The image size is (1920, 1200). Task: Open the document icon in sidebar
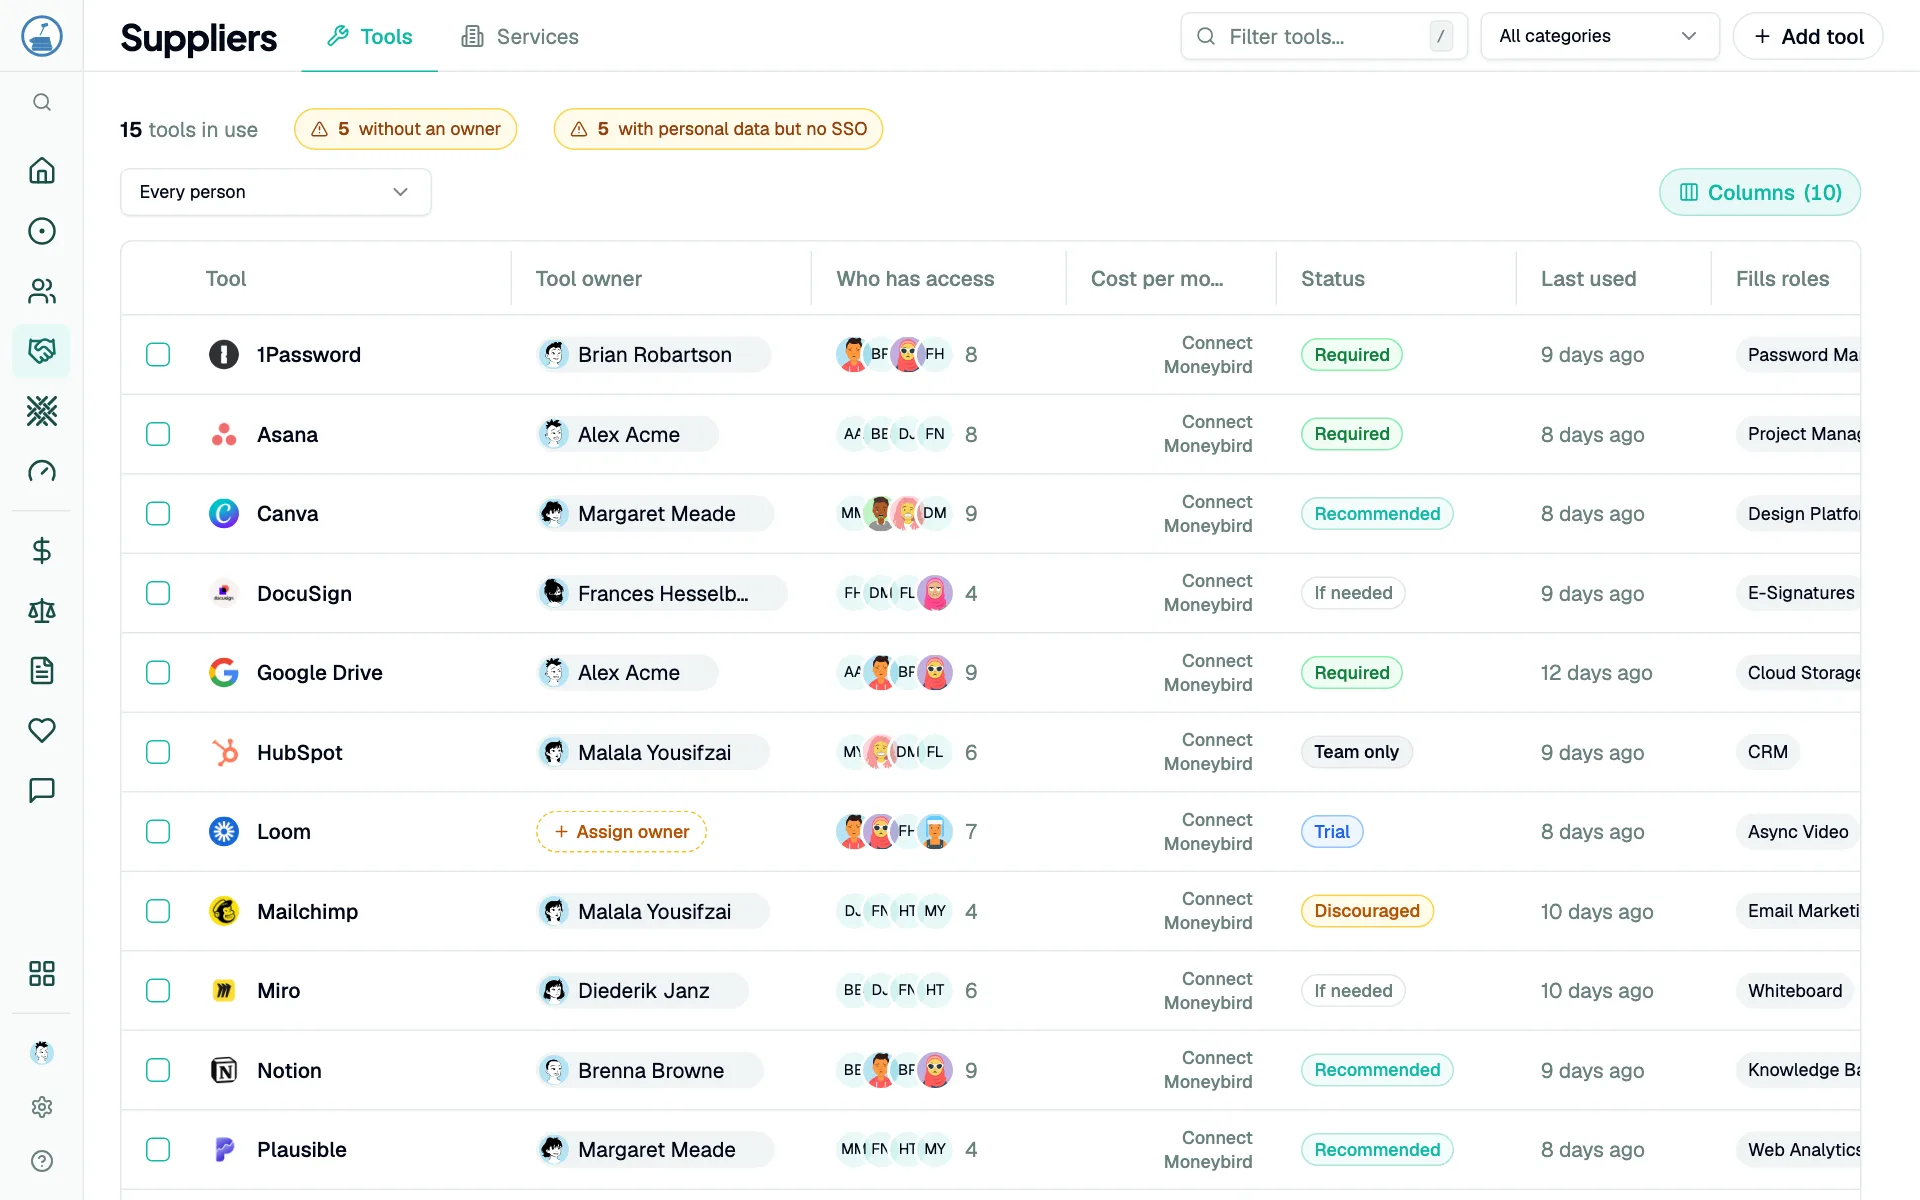point(42,671)
